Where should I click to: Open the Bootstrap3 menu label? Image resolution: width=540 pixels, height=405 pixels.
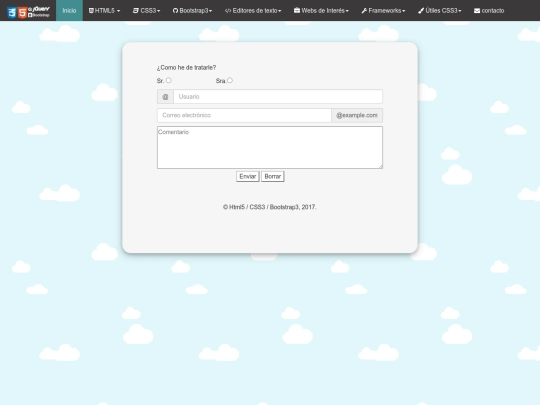pos(194,11)
